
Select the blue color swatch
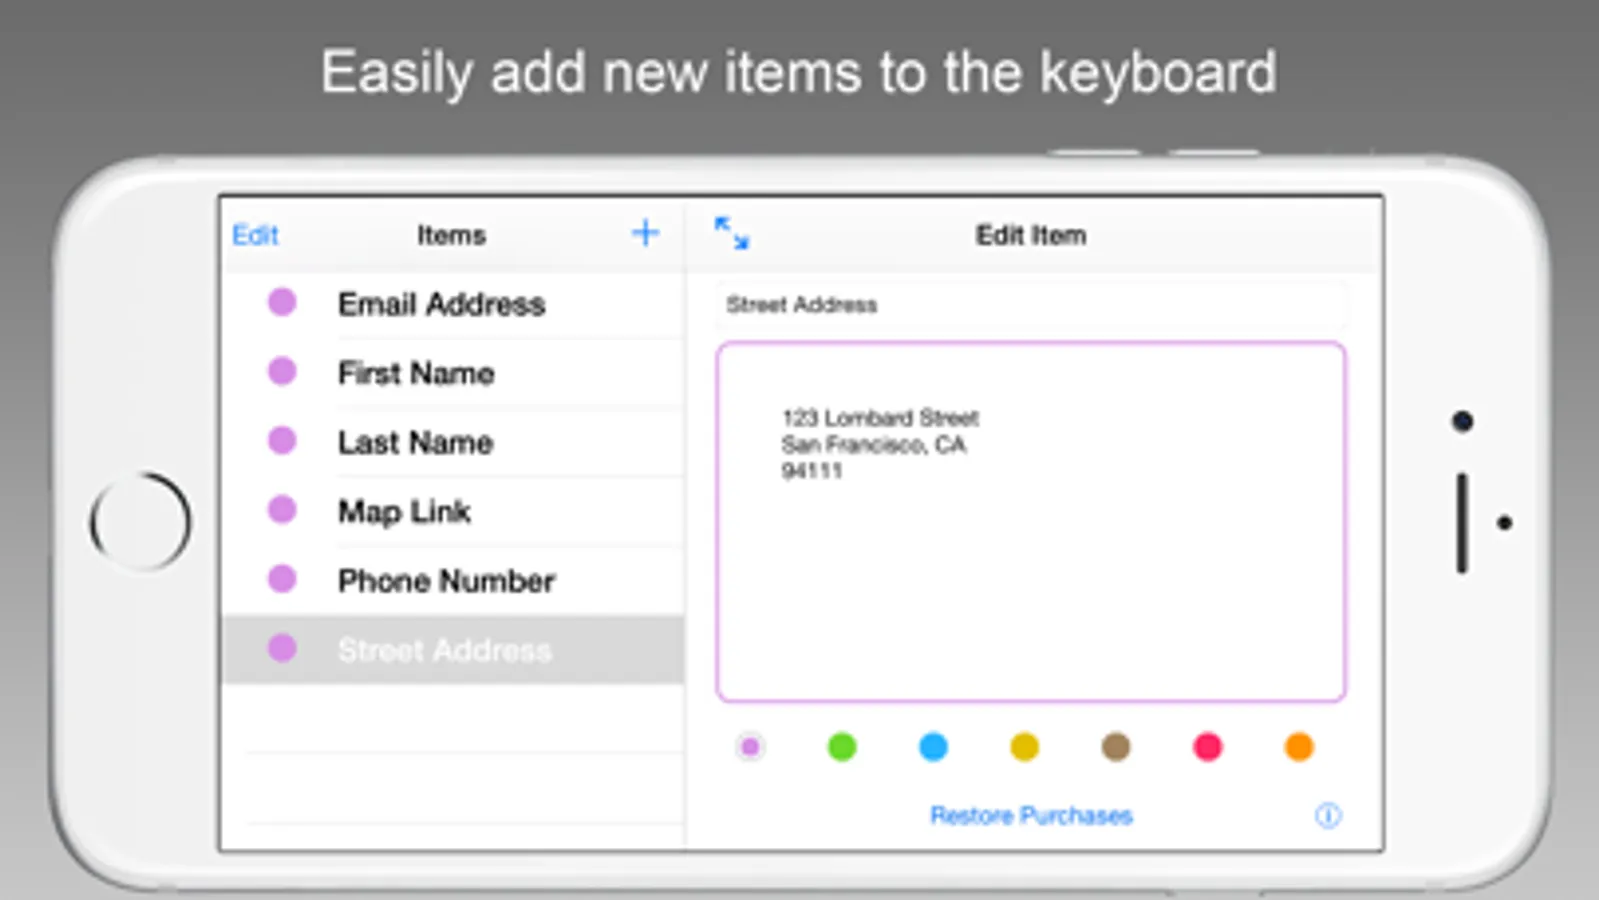933,747
